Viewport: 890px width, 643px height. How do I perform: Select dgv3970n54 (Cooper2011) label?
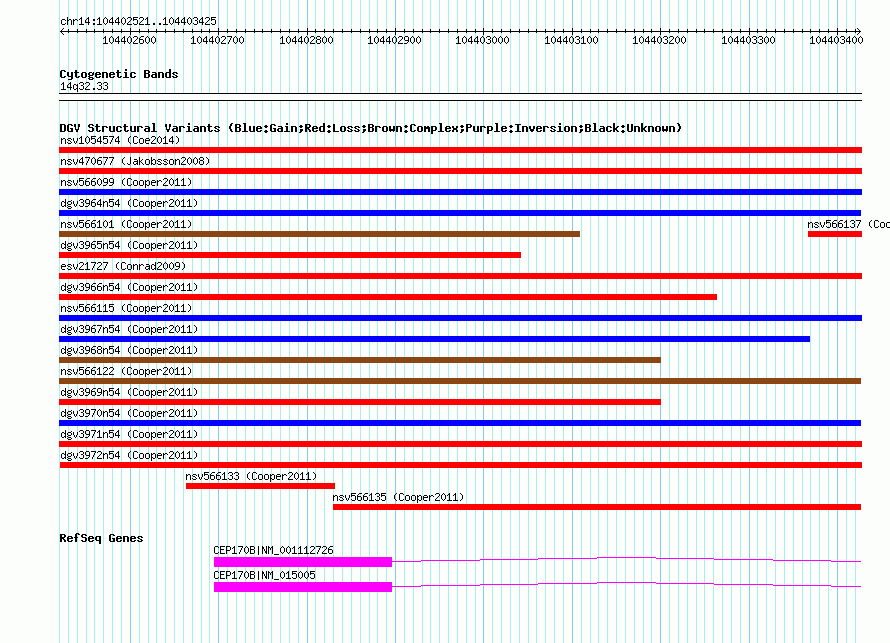pyautogui.click(x=129, y=413)
